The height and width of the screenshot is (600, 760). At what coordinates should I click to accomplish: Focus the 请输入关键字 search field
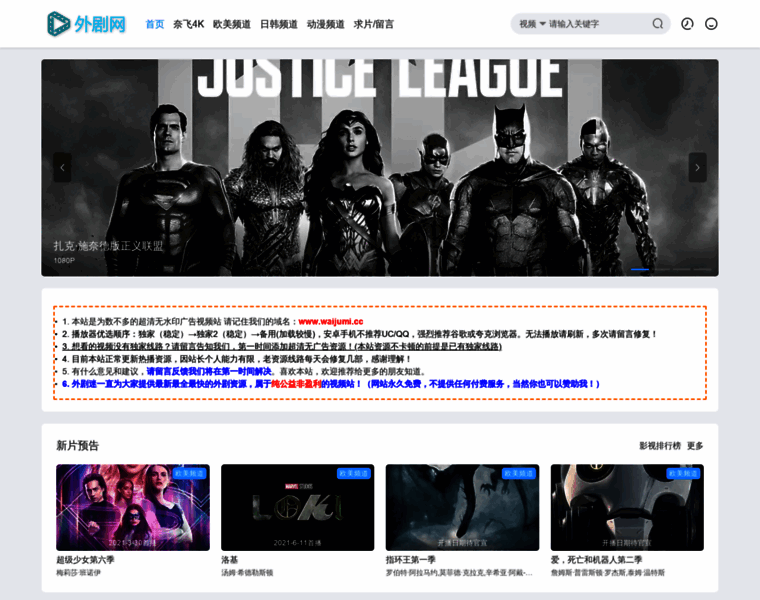pos(599,24)
